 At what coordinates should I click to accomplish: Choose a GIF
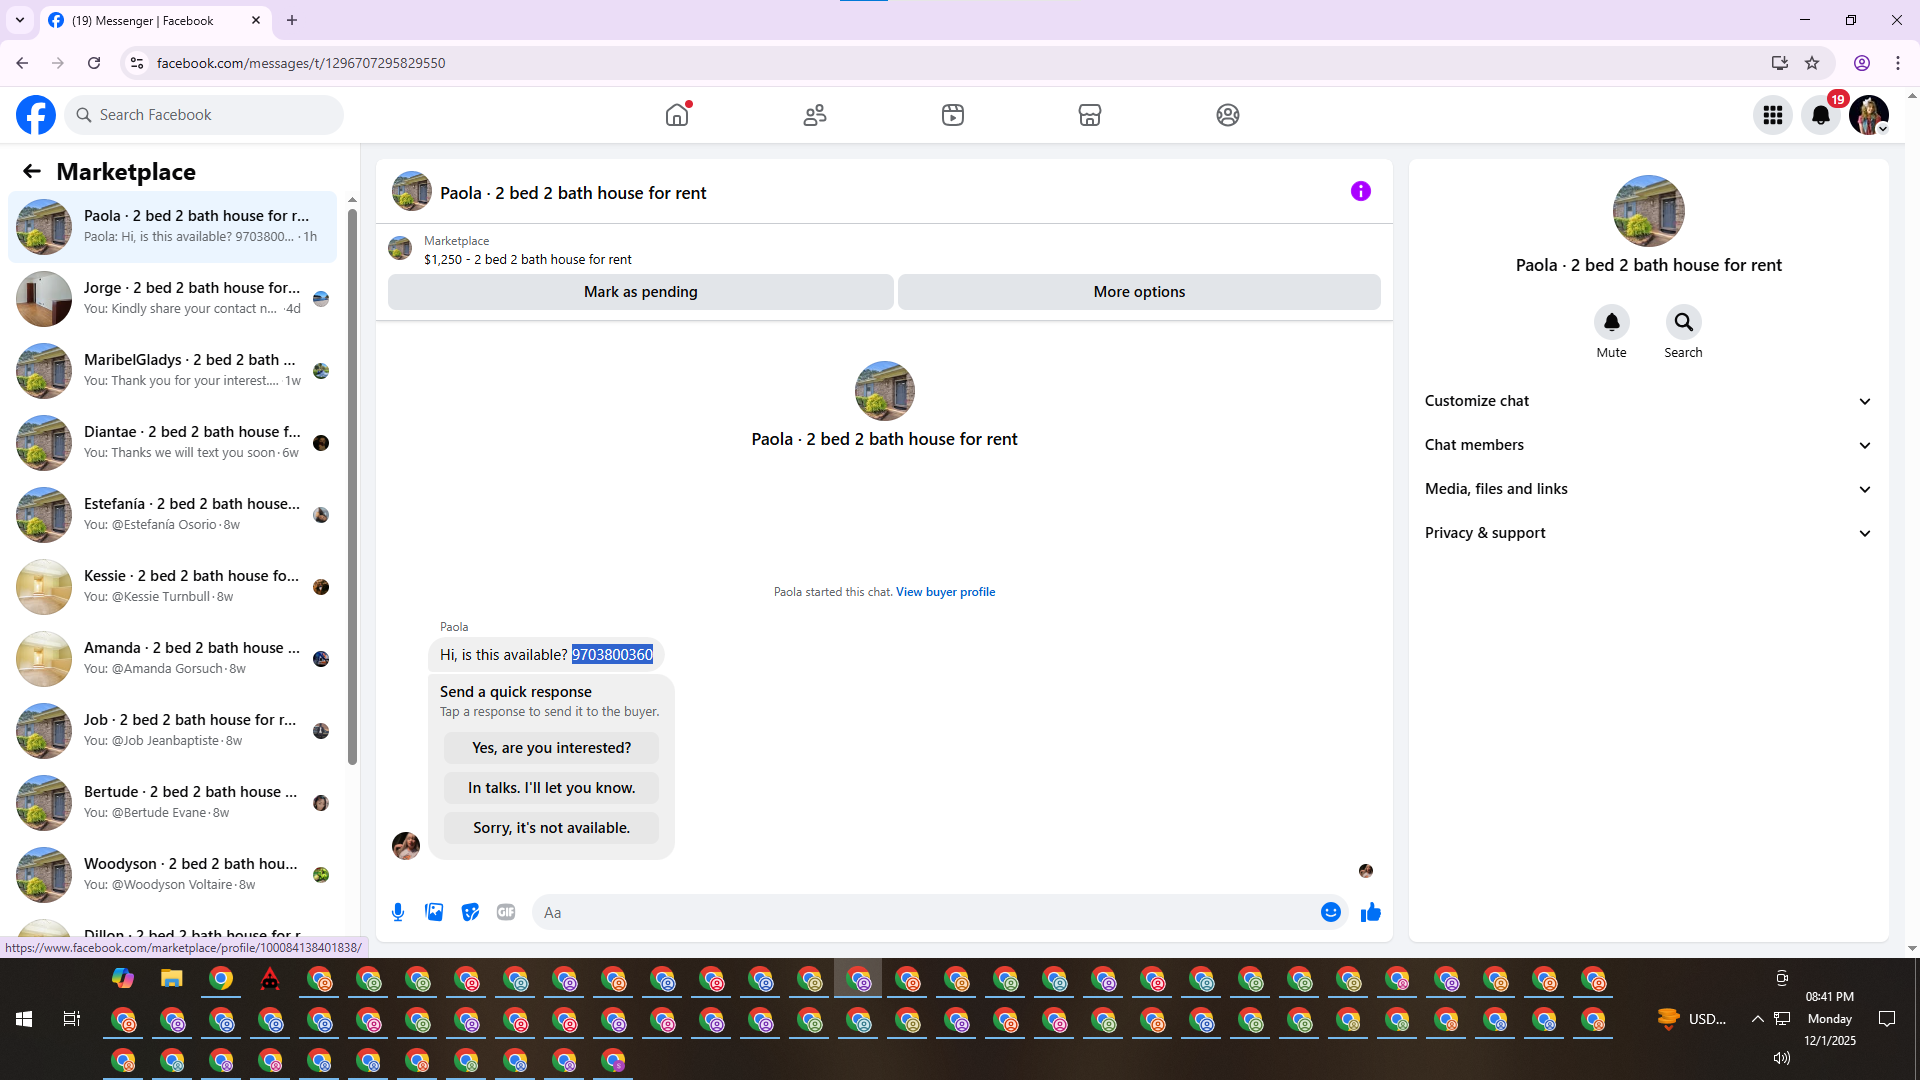[506, 912]
